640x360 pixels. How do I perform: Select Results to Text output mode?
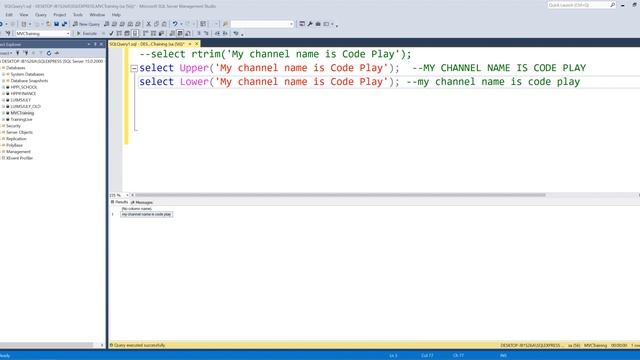pyautogui.click(x=173, y=33)
